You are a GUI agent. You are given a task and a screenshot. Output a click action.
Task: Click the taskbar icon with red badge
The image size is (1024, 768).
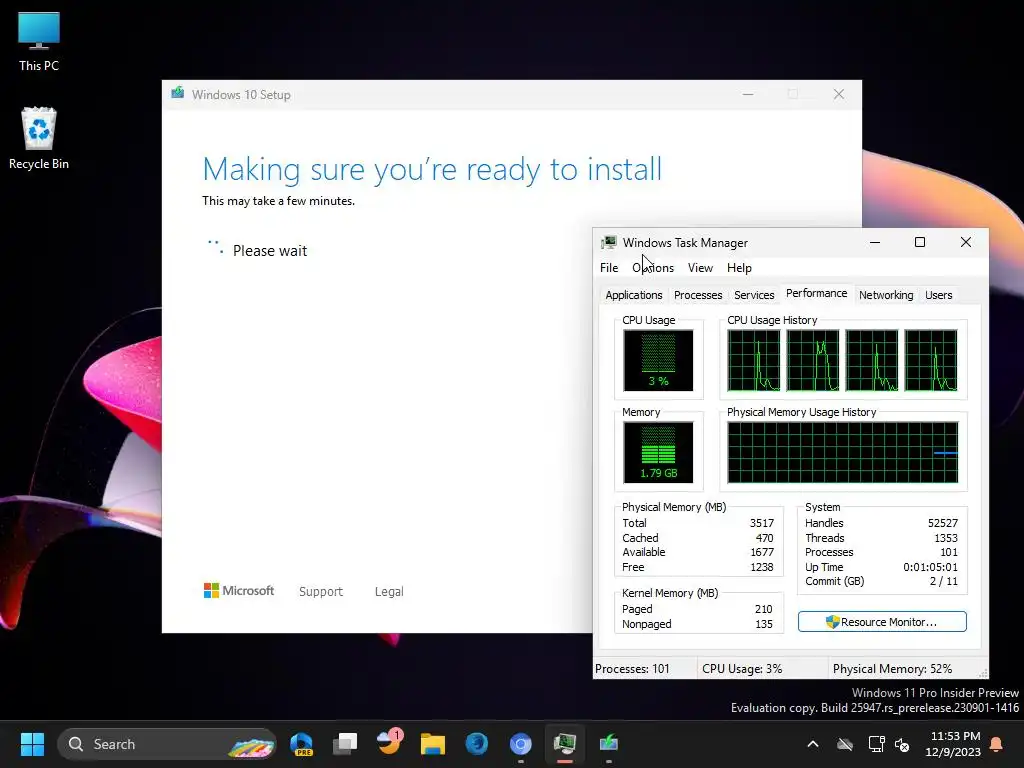click(x=389, y=743)
